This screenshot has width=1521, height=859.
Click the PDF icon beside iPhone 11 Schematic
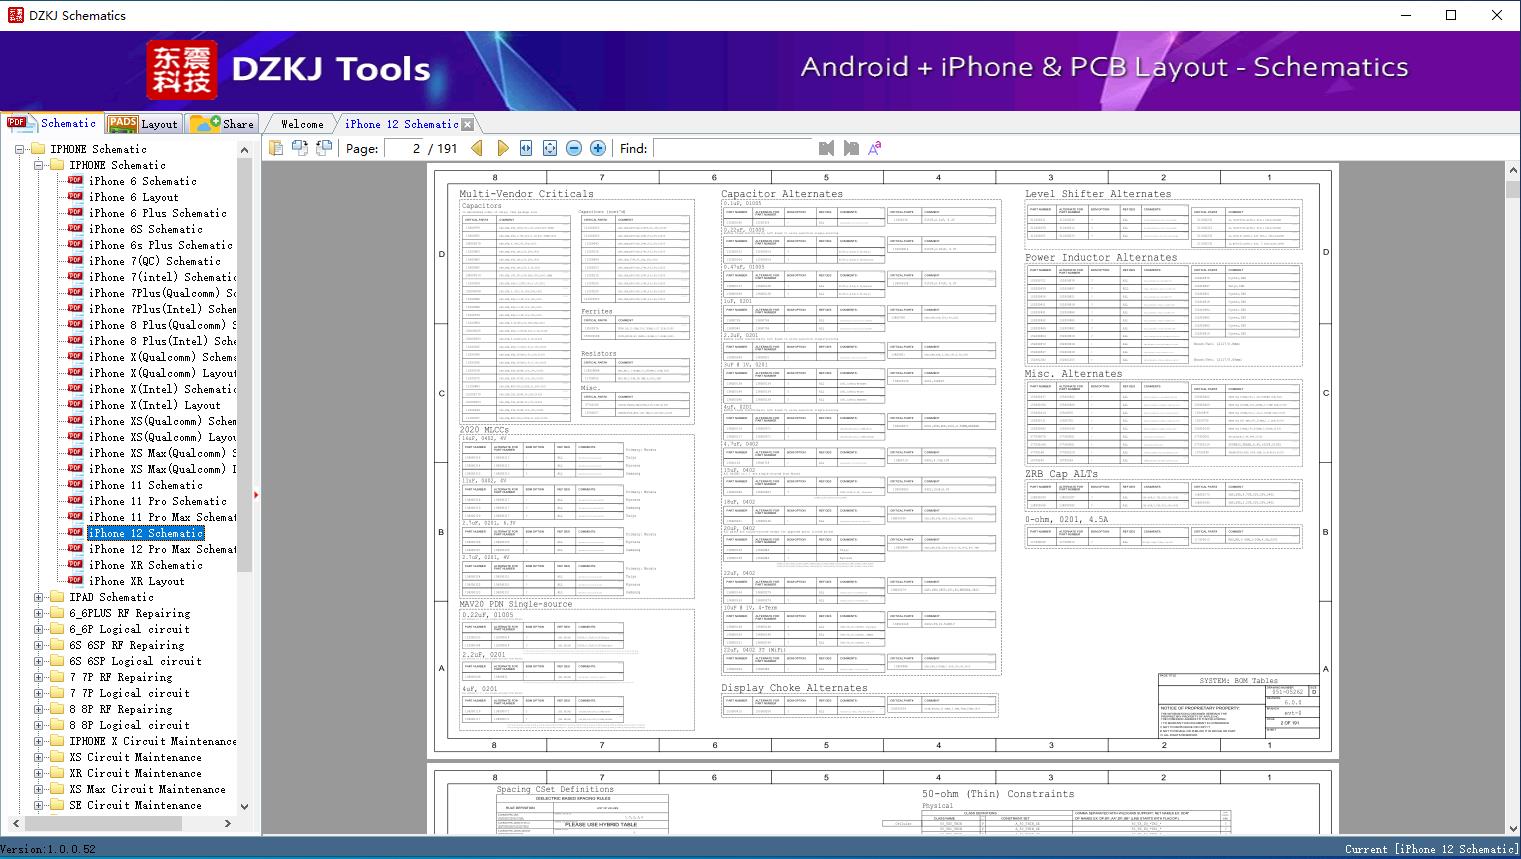coord(75,485)
